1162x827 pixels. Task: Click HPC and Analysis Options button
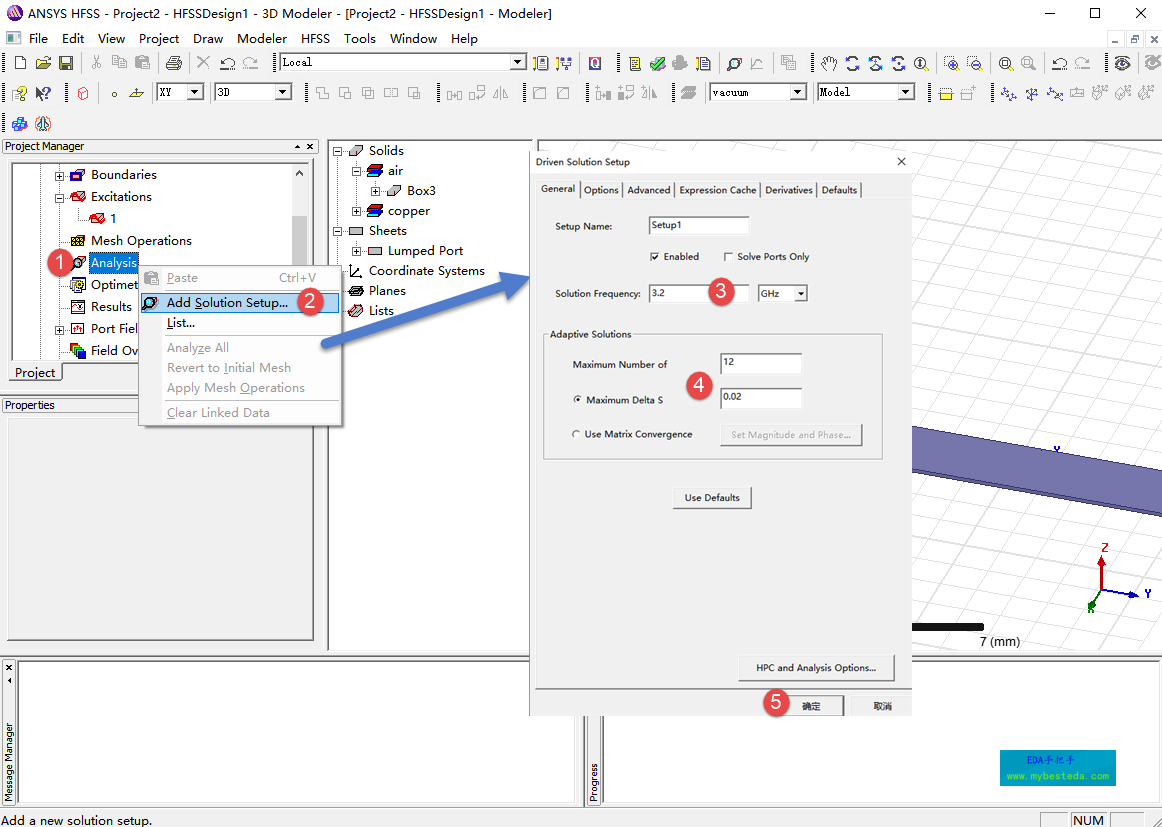(x=816, y=668)
